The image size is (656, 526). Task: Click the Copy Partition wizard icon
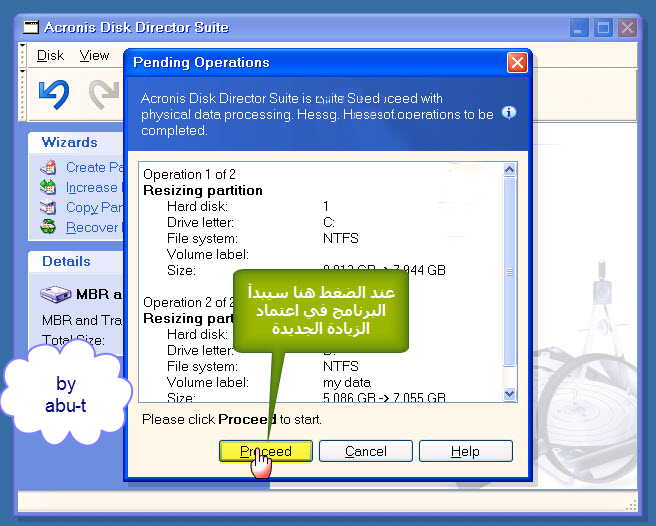[49, 207]
